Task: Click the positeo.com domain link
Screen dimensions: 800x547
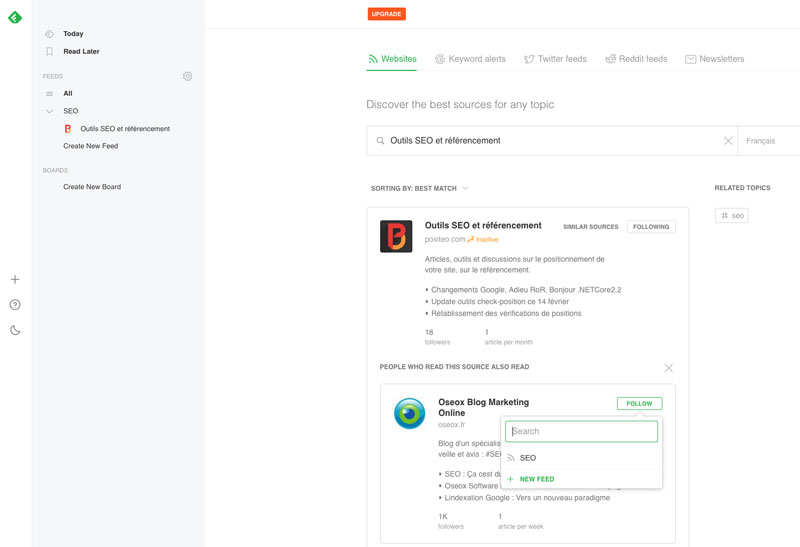Action: [x=444, y=239]
